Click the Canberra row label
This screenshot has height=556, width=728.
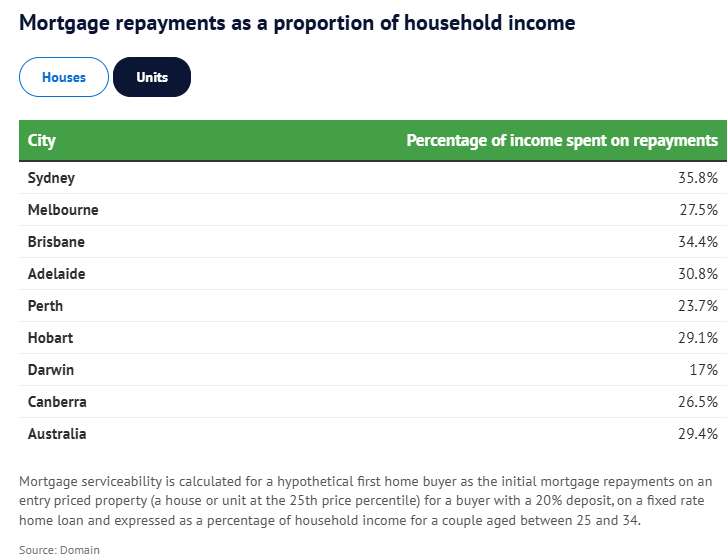(x=57, y=402)
